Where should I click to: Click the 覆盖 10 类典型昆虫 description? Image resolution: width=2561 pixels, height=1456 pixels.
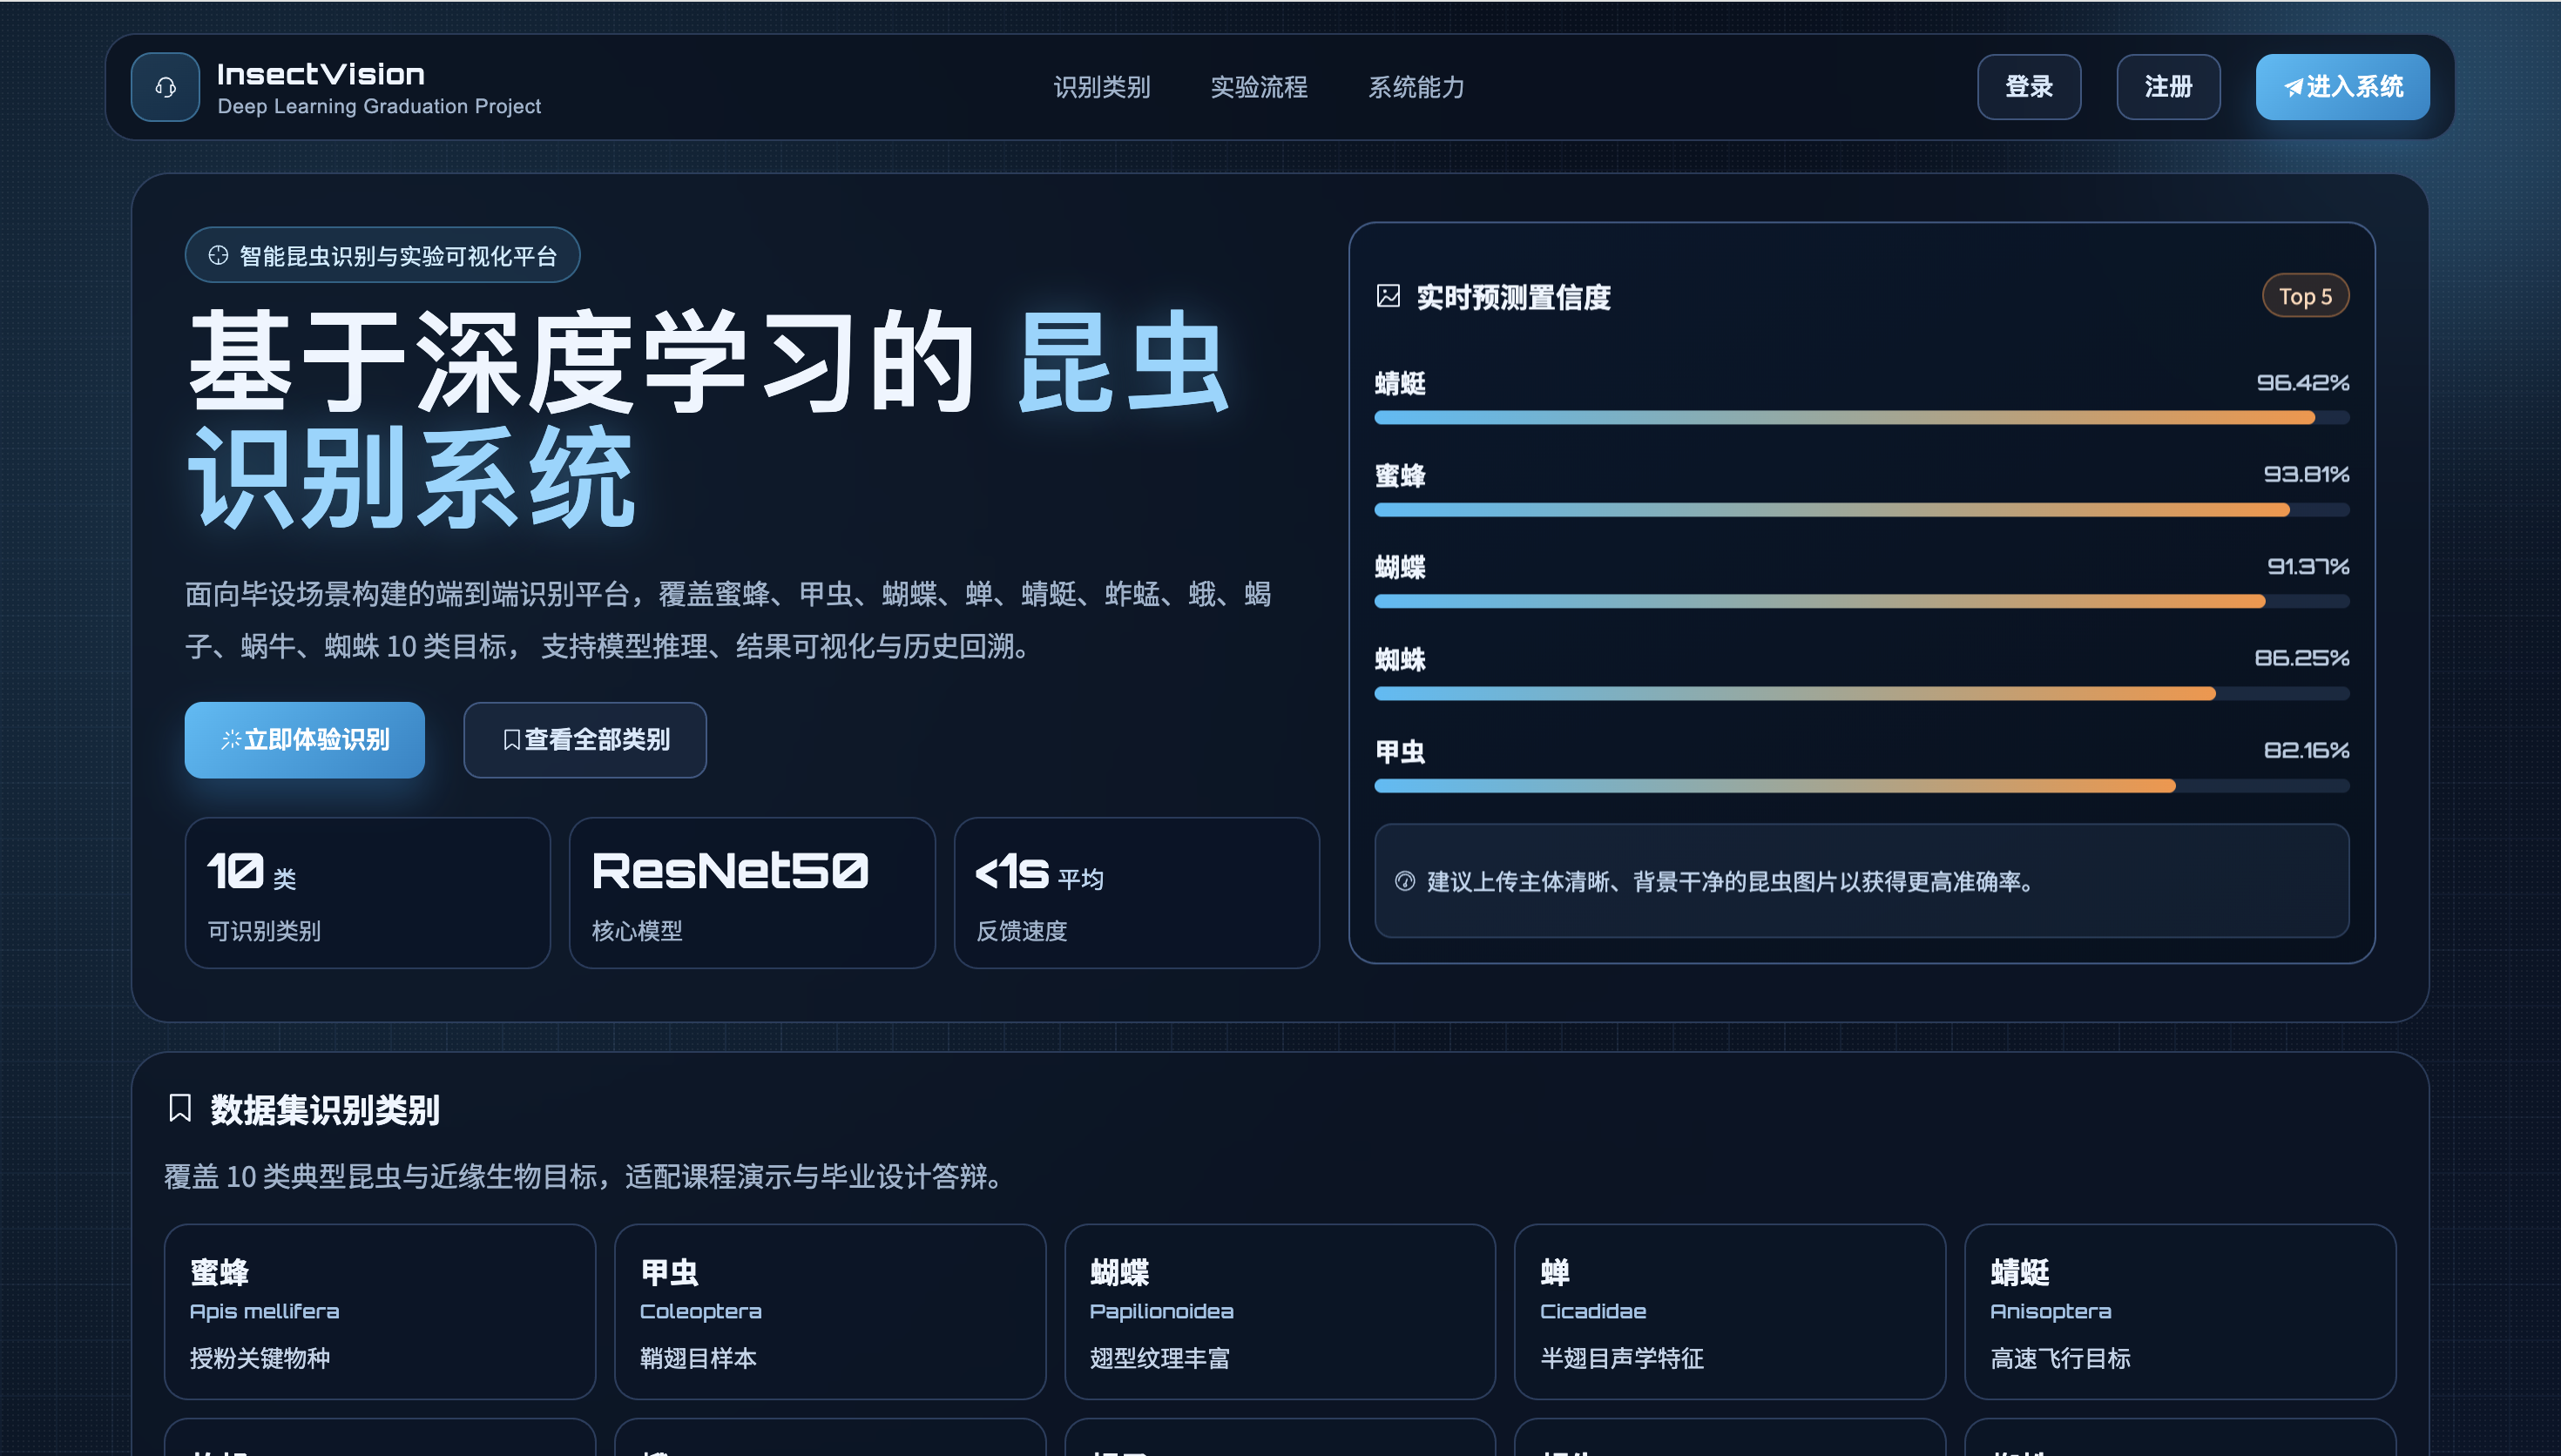pos(586,1176)
